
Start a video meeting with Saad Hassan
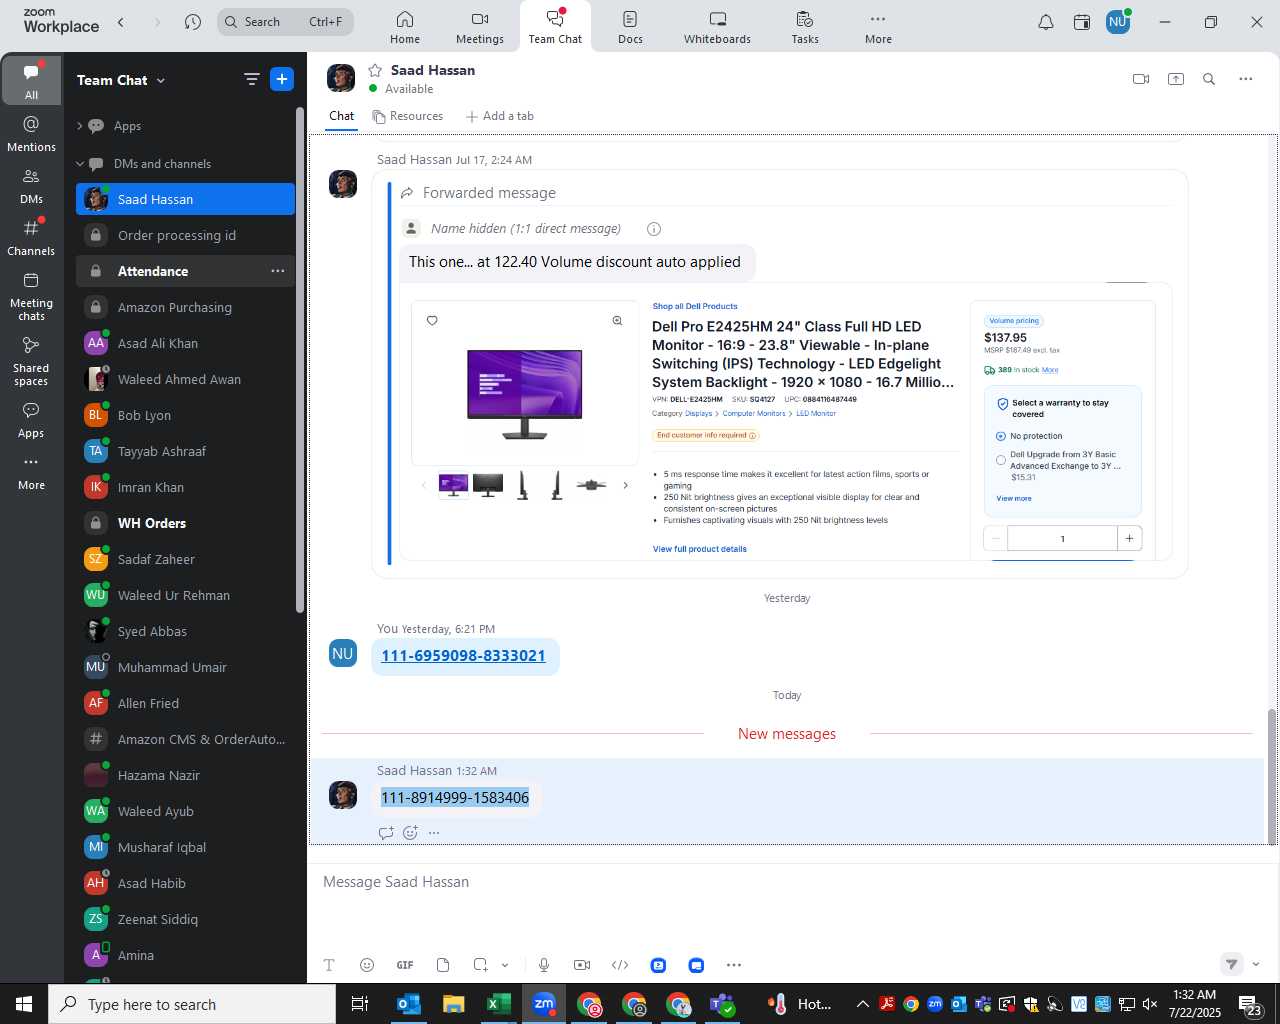1141,79
